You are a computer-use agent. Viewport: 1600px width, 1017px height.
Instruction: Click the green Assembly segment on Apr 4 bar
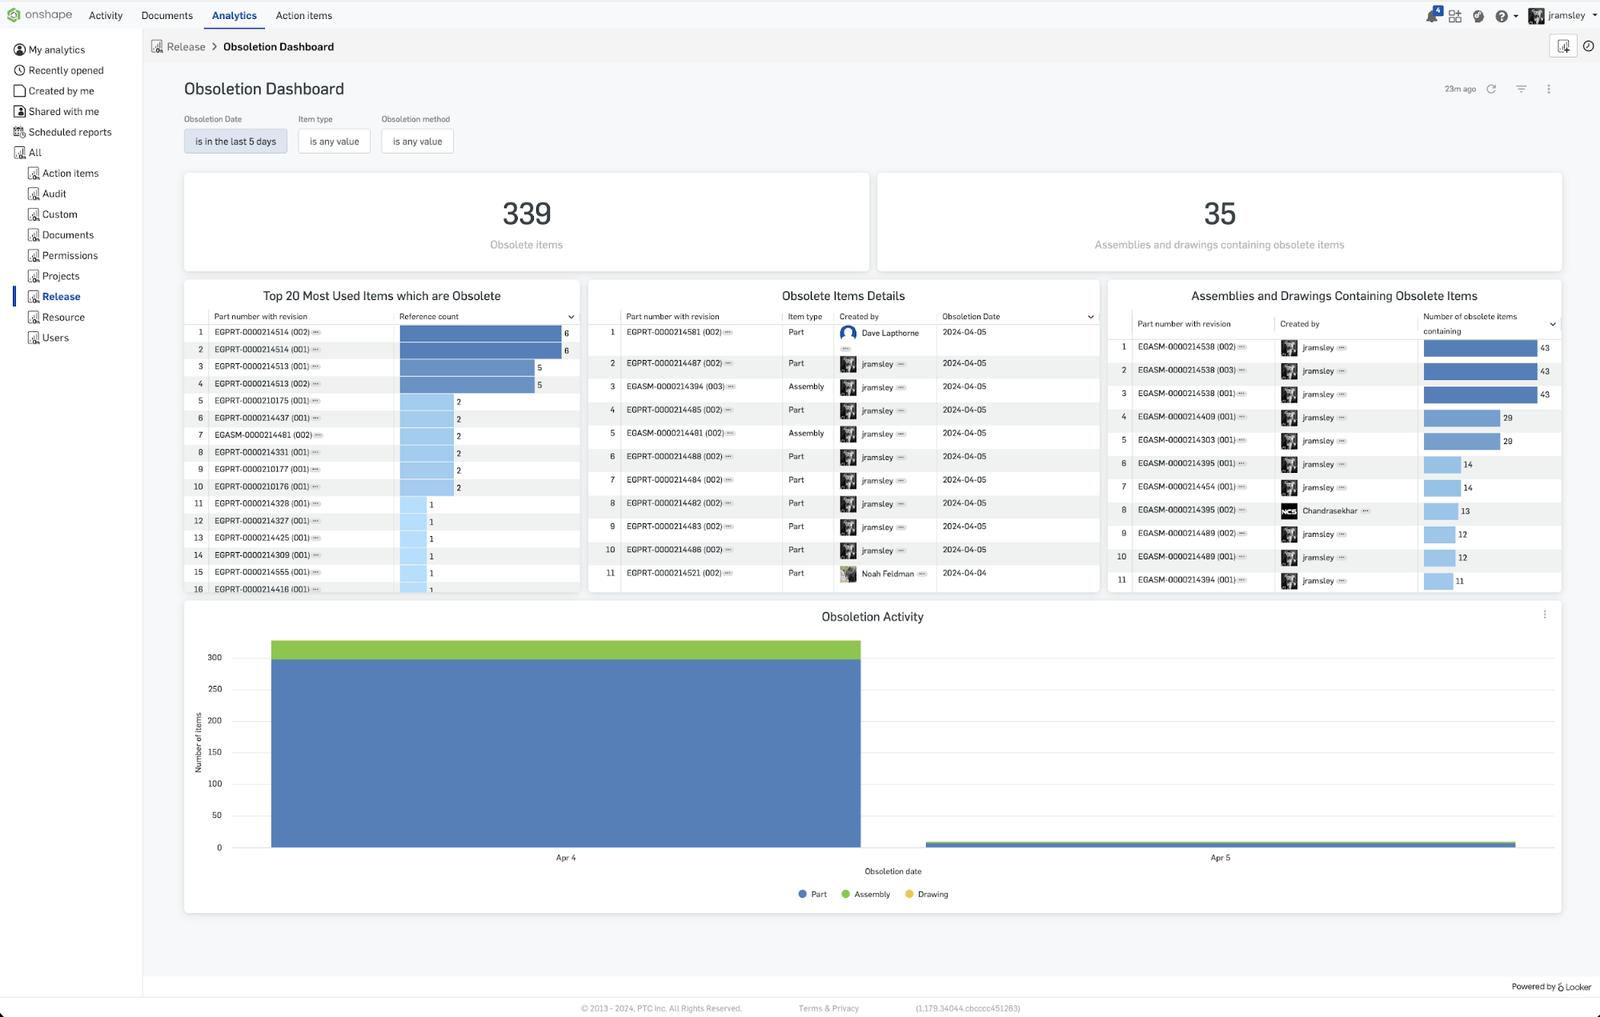tap(565, 650)
